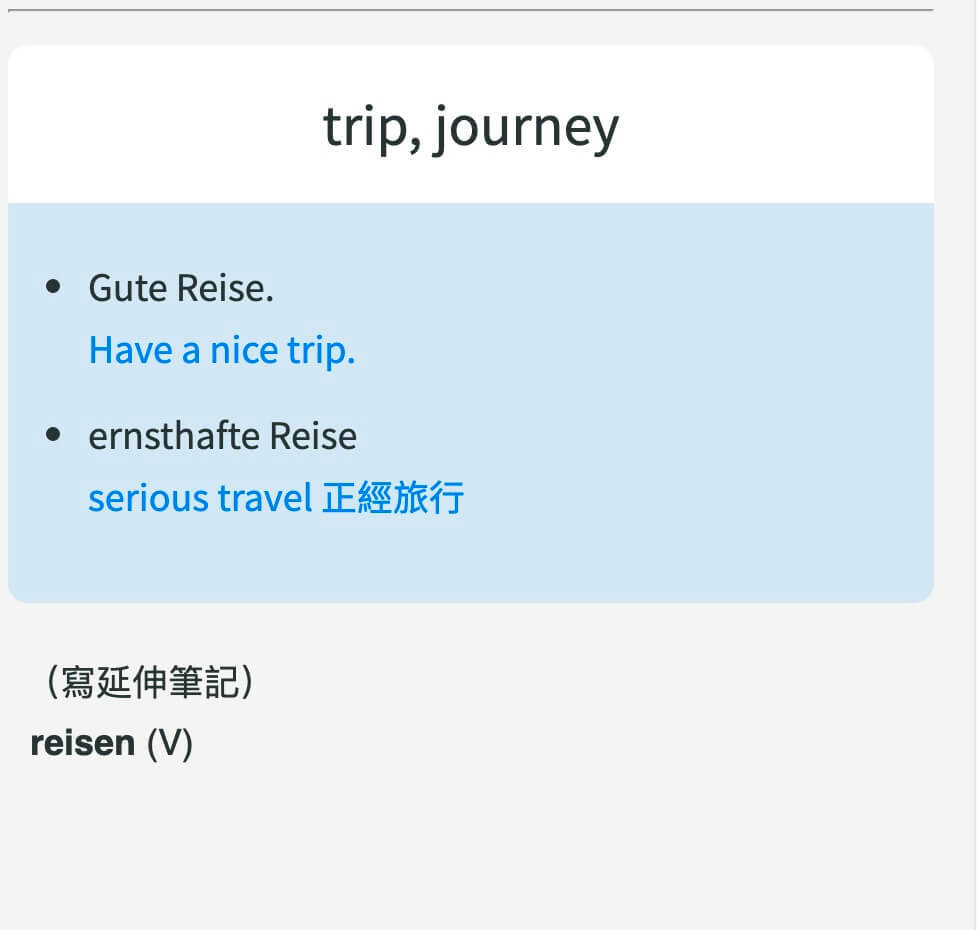Select the "ernsthafte Reise" example phrase
Screen dimensions: 978x930
(x=222, y=436)
